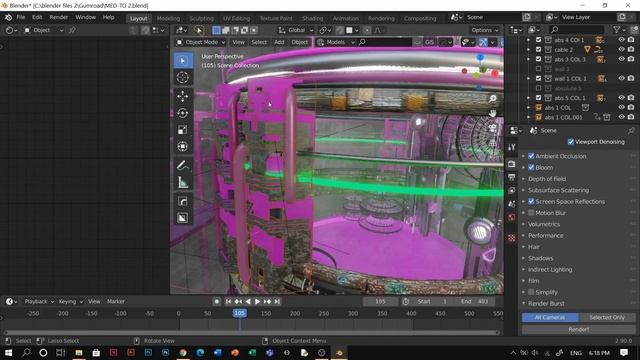Select the Rotate tool
Viewport: 640px width, 360px height.
coord(182,113)
